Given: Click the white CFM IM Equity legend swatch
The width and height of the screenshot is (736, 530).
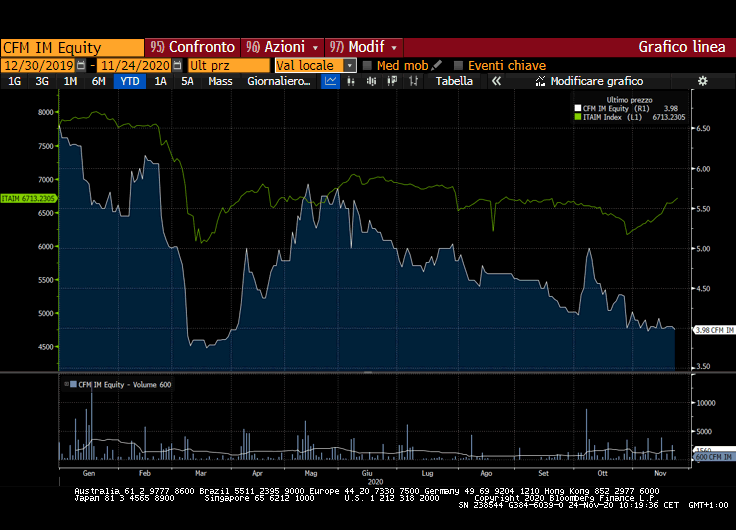Looking at the screenshot, I should pos(578,108).
